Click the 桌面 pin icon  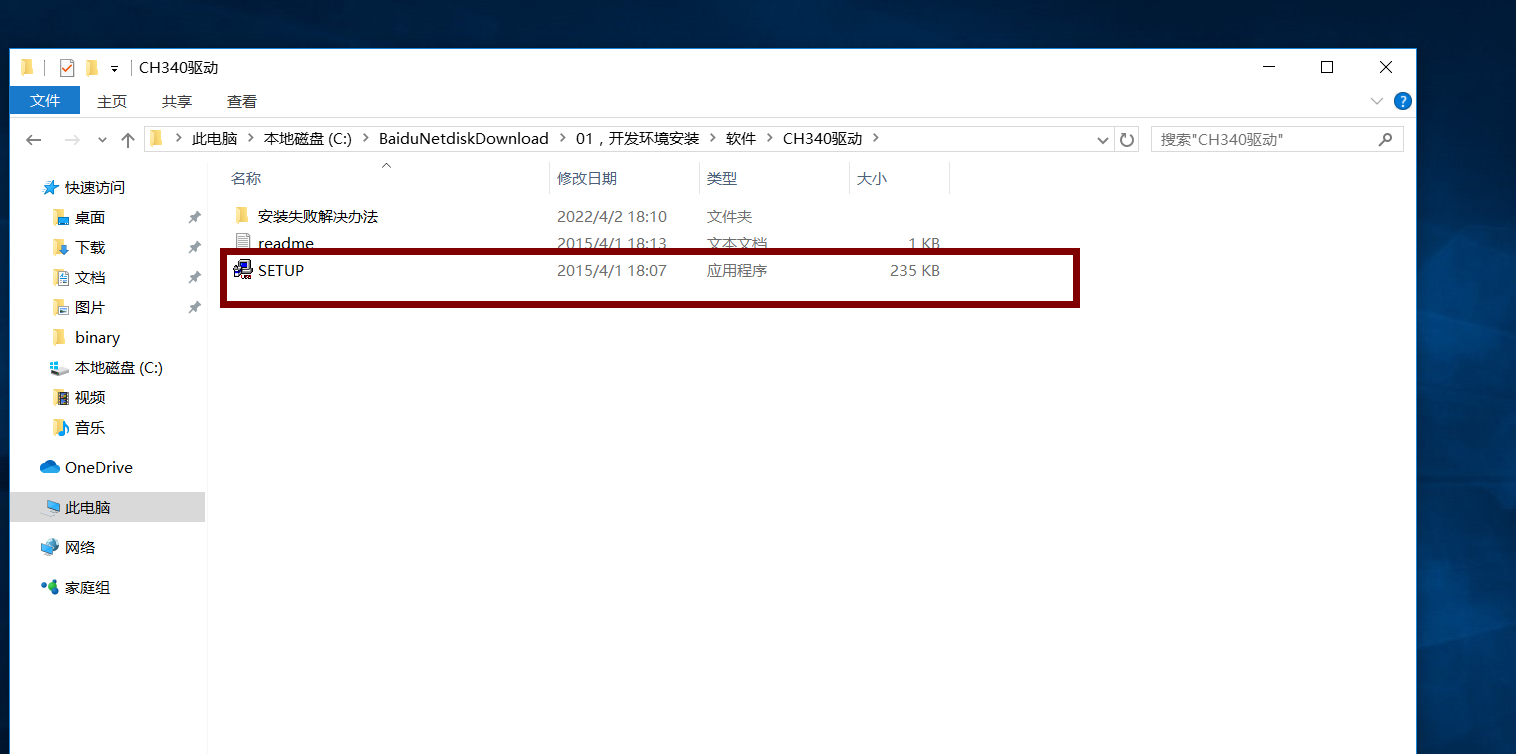(x=194, y=218)
